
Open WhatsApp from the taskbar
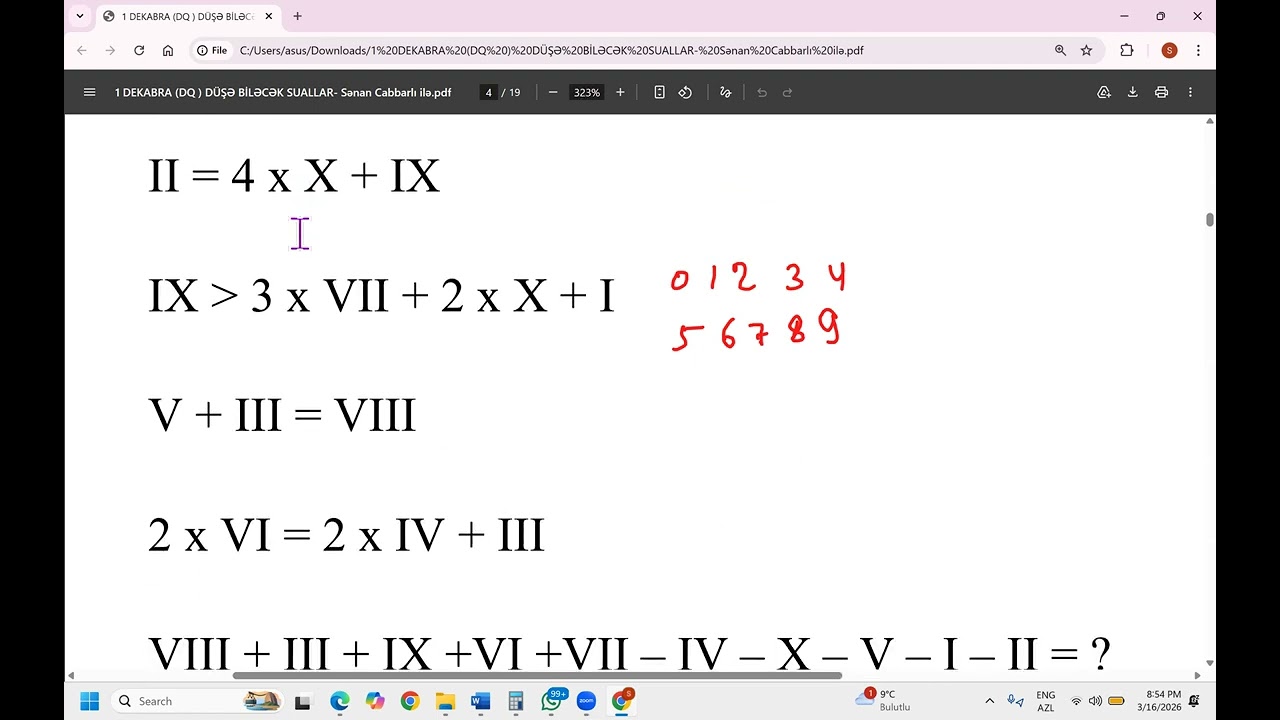click(x=551, y=701)
